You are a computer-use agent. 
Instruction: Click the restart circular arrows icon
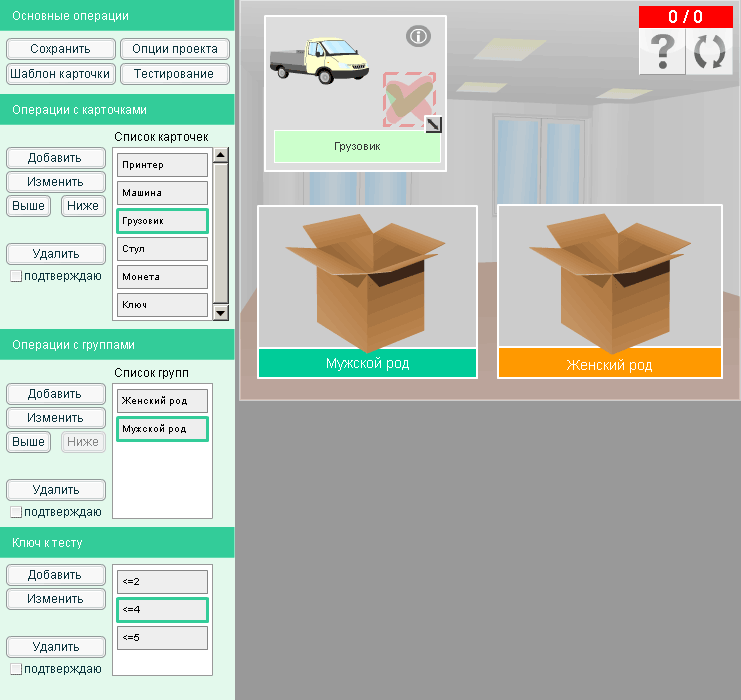click(x=709, y=52)
